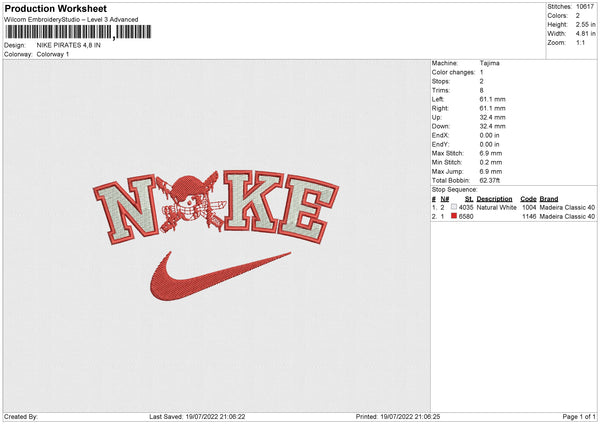Click the Stop Sequence heading

(455, 189)
